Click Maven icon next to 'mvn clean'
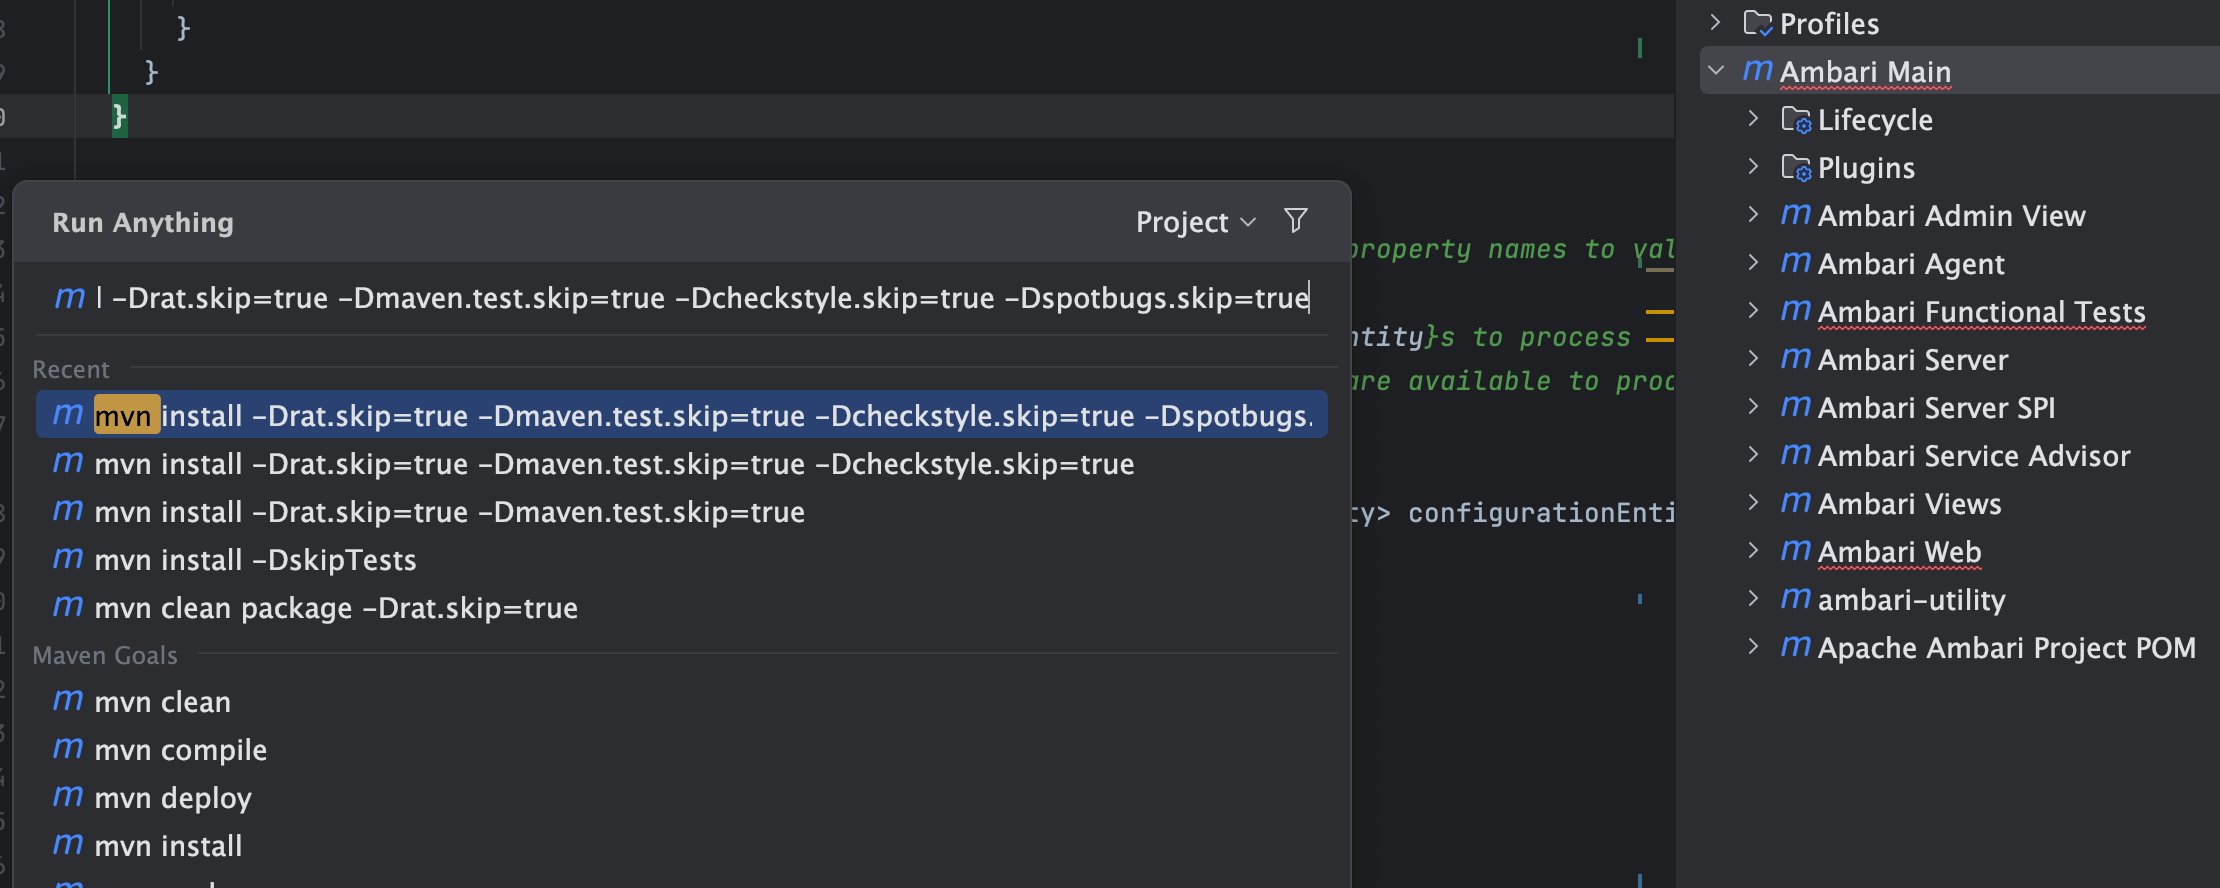This screenshot has width=2220, height=888. [68, 701]
